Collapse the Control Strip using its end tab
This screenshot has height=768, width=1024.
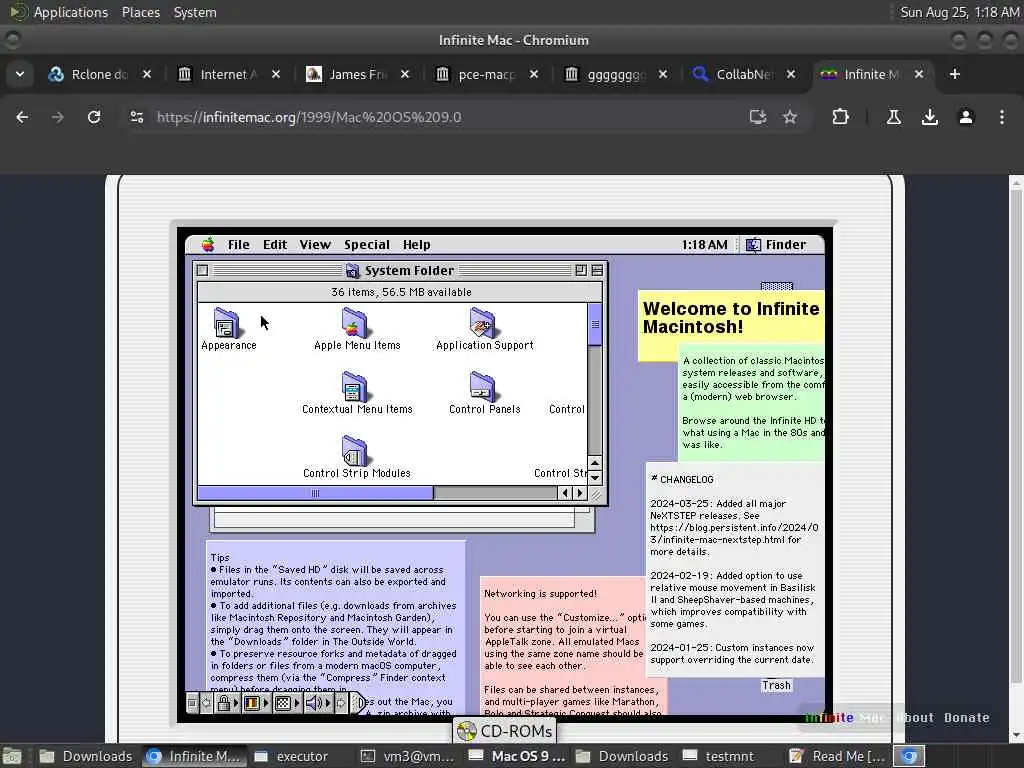359,703
